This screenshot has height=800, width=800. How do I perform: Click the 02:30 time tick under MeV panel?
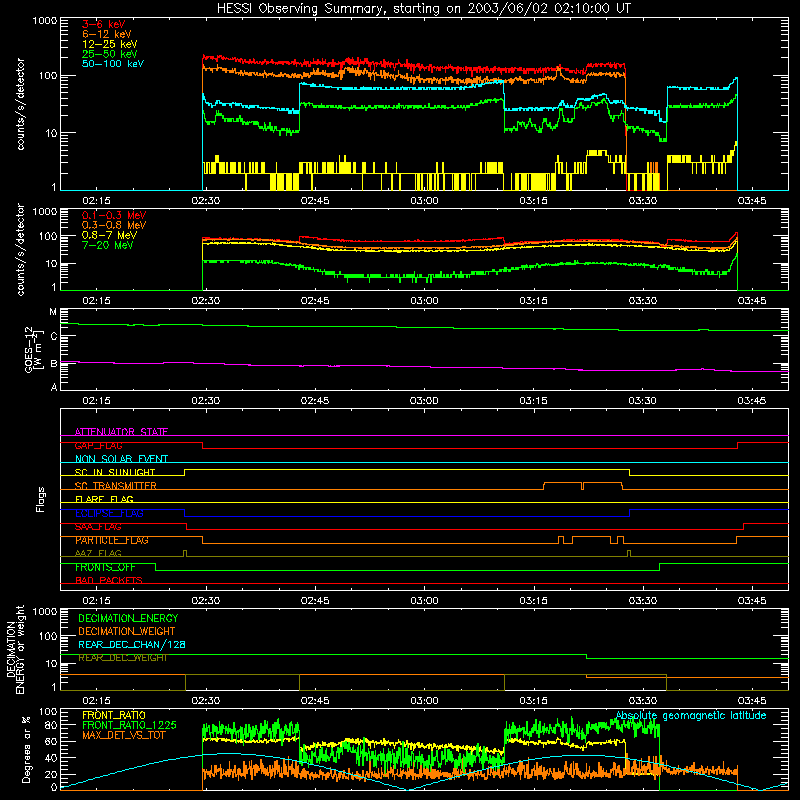(x=206, y=301)
